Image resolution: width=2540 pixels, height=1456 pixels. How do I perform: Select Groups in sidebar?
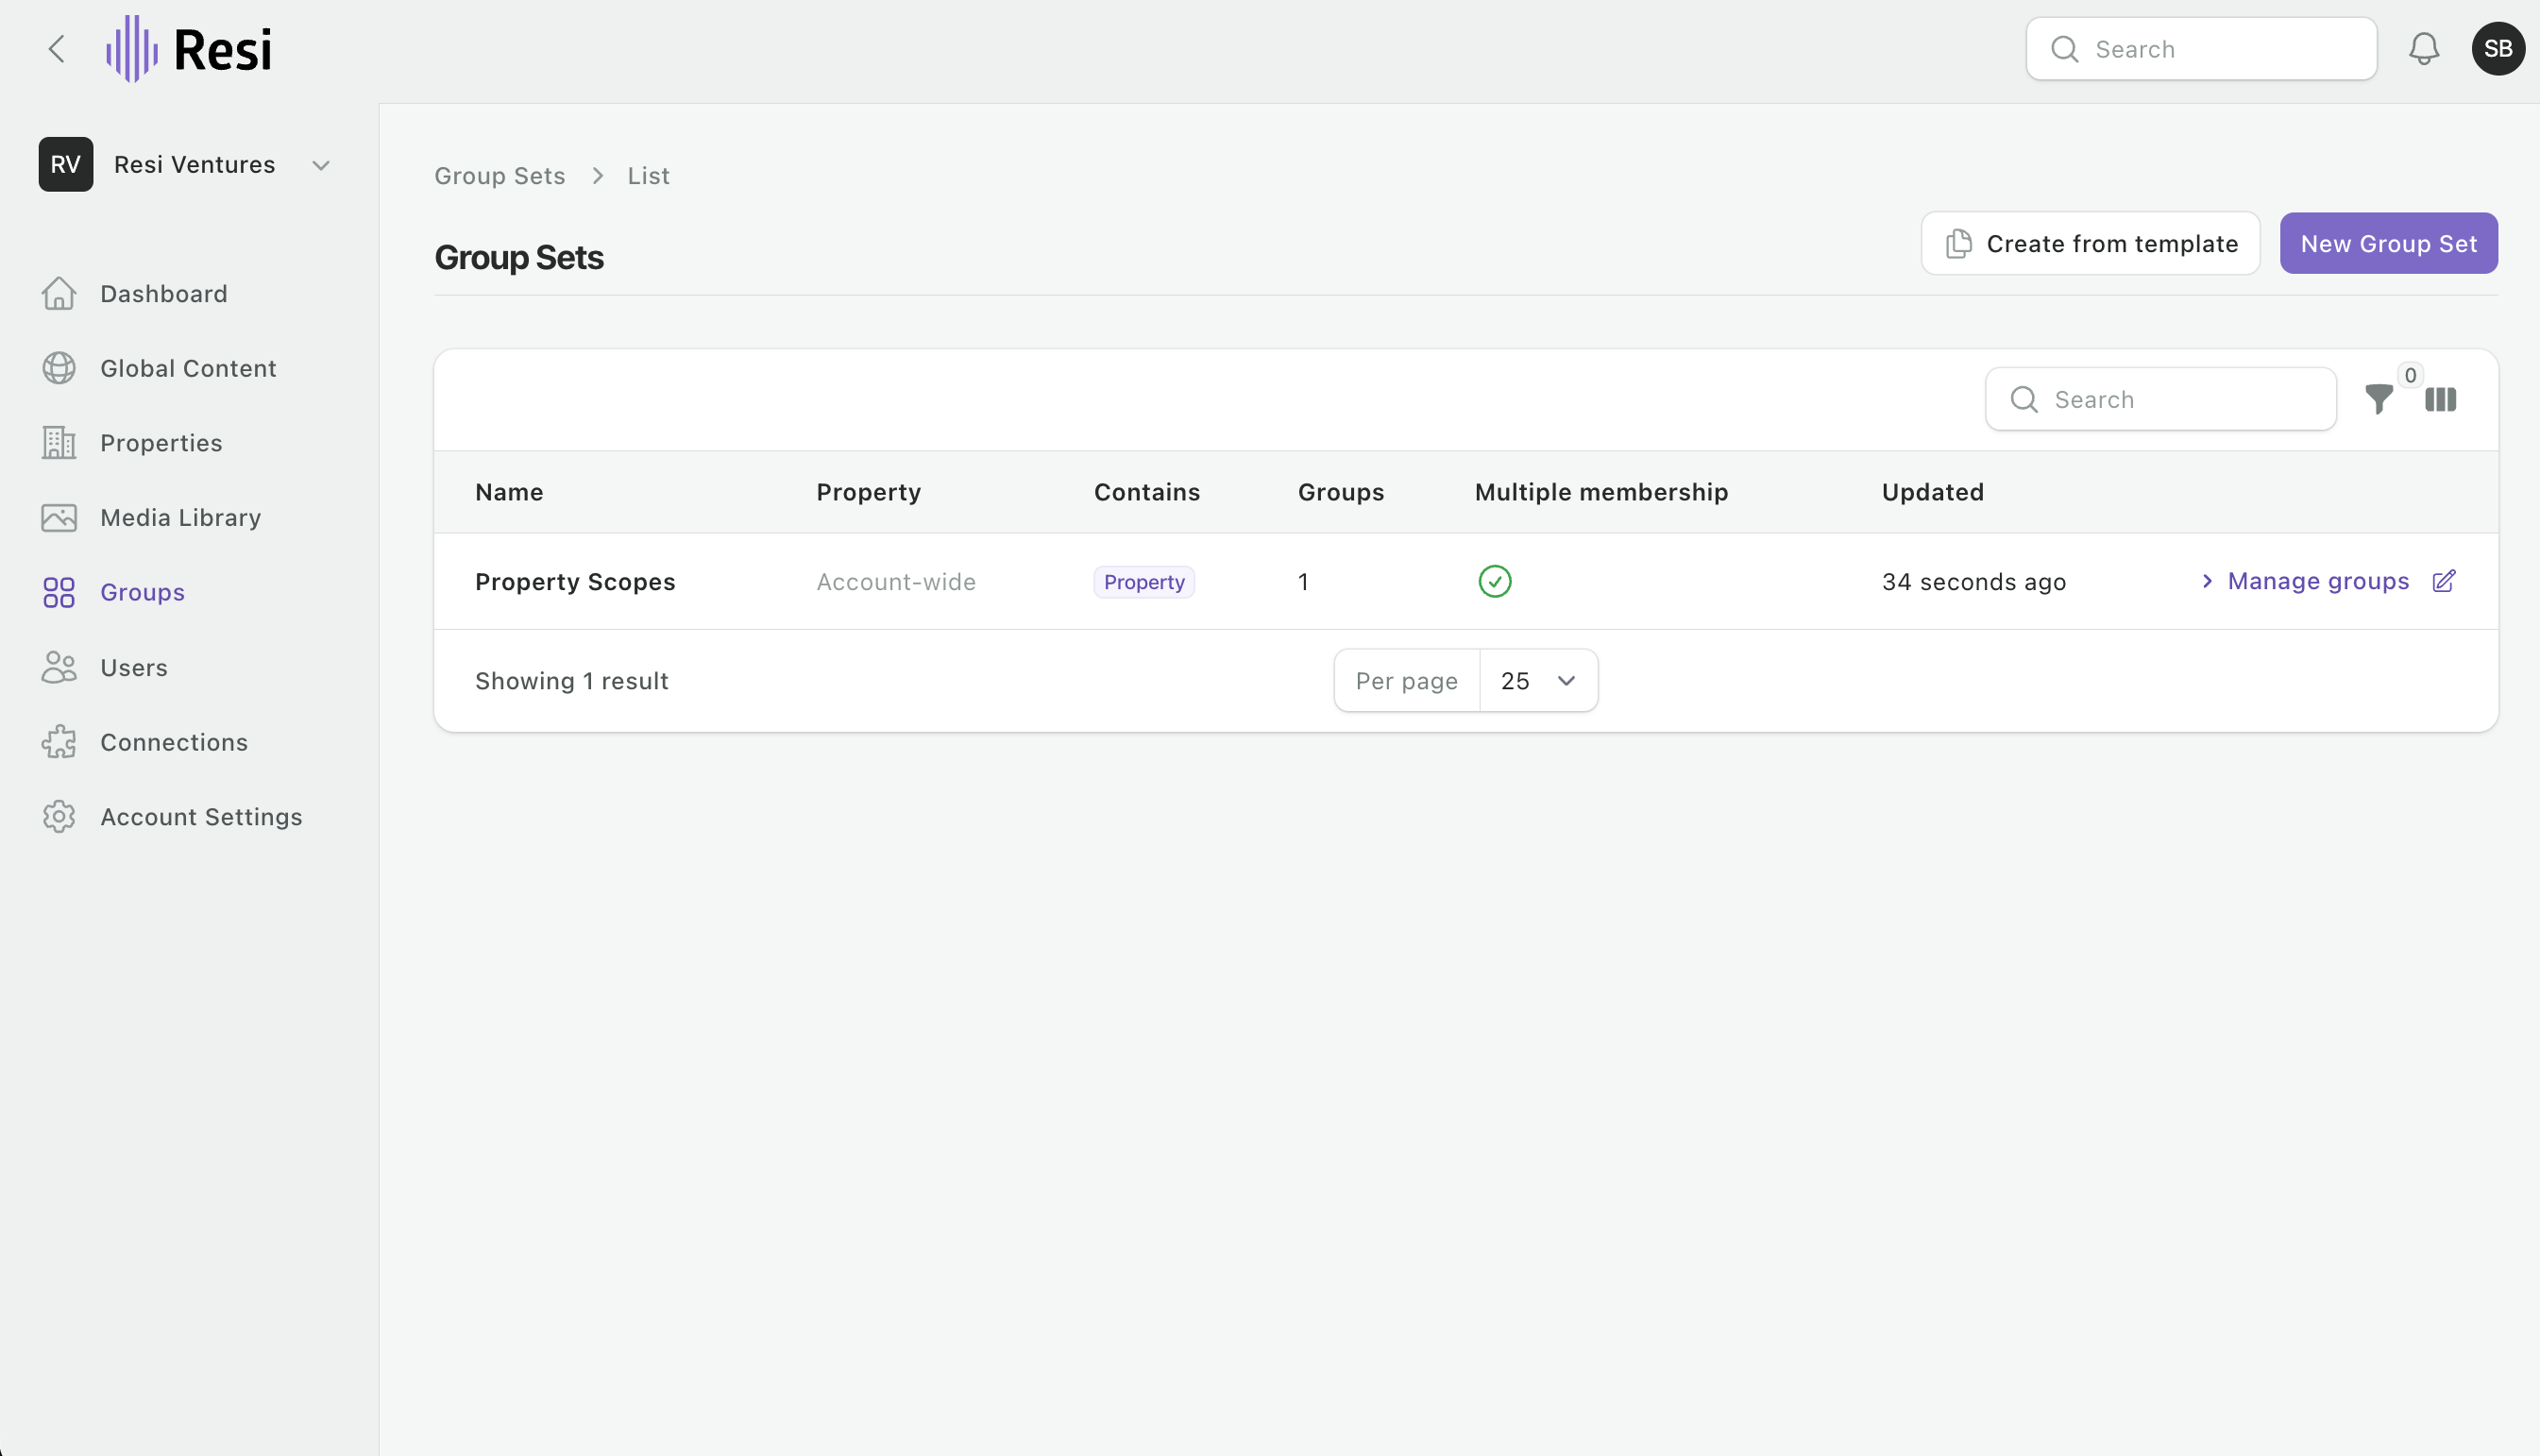coord(142,592)
